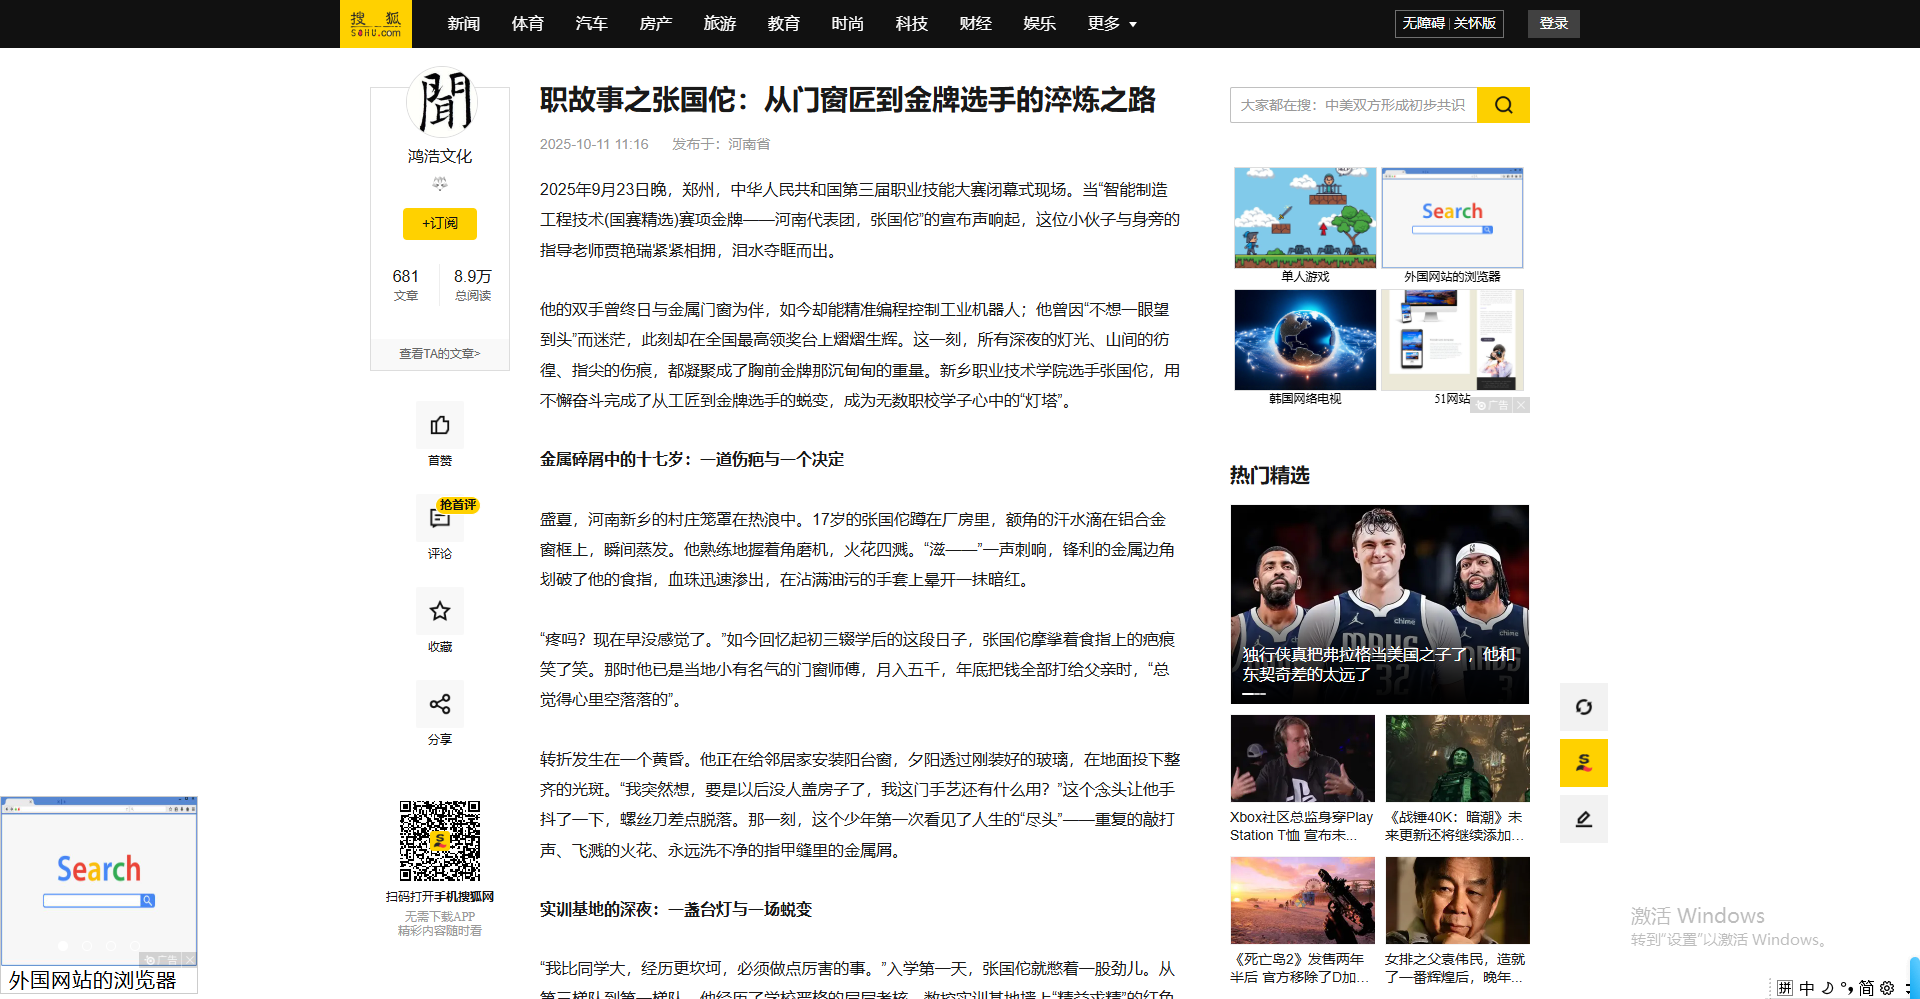The width and height of the screenshot is (1920, 999).
Task: Subscribe using the +订阅 button
Action: (439, 223)
